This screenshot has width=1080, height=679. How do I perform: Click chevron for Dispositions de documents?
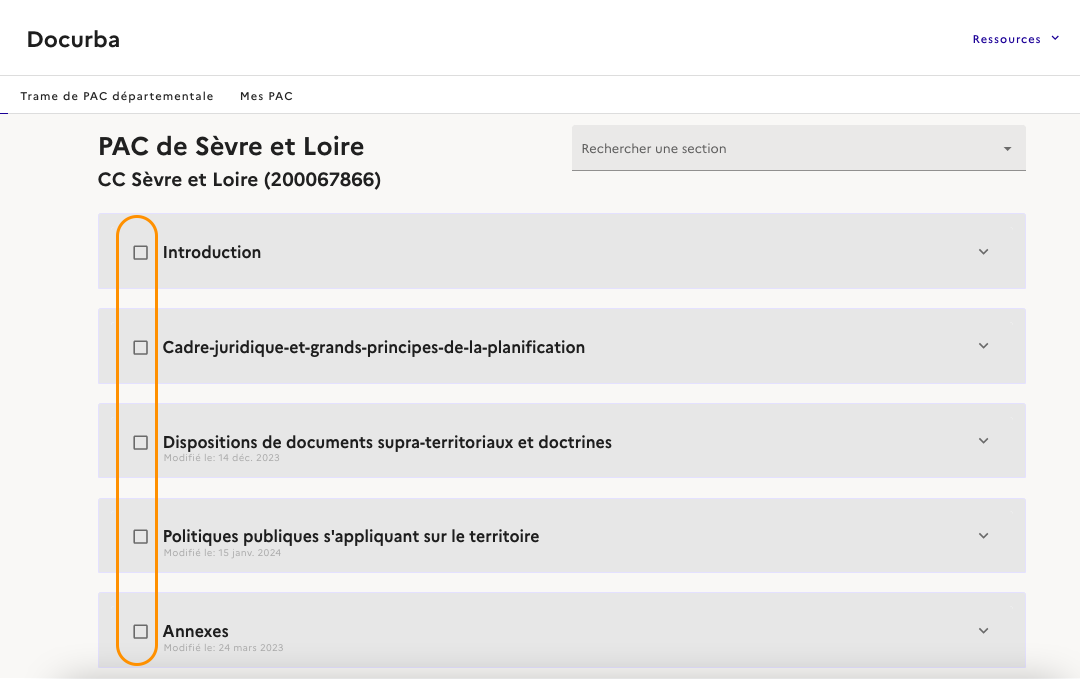click(983, 441)
